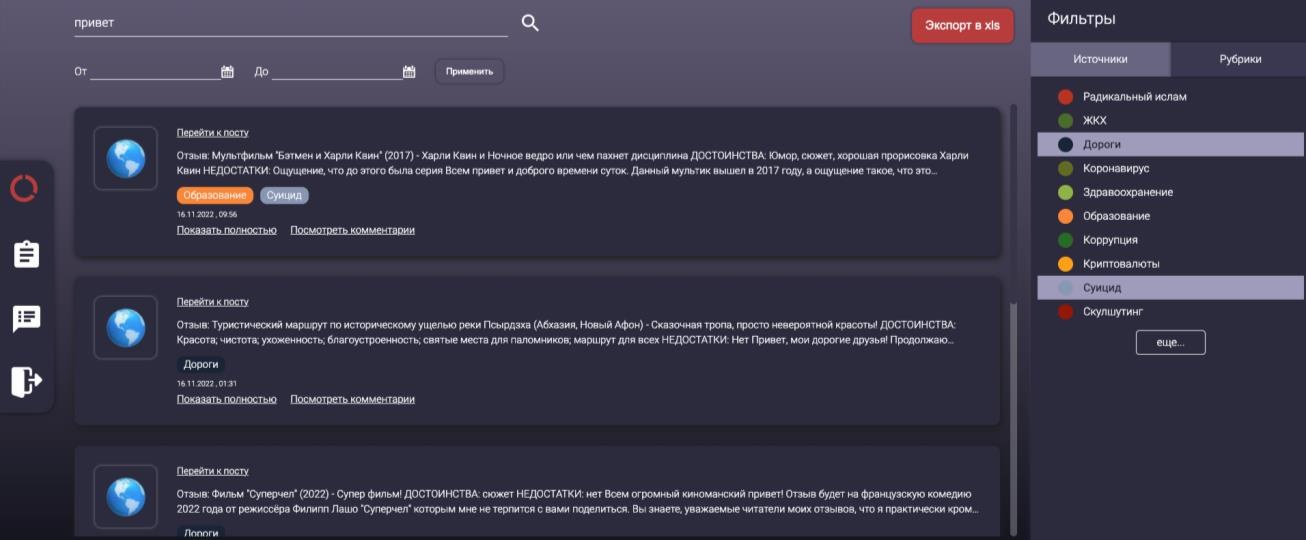Click the logout door icon in sidebar

pos(26,382)
